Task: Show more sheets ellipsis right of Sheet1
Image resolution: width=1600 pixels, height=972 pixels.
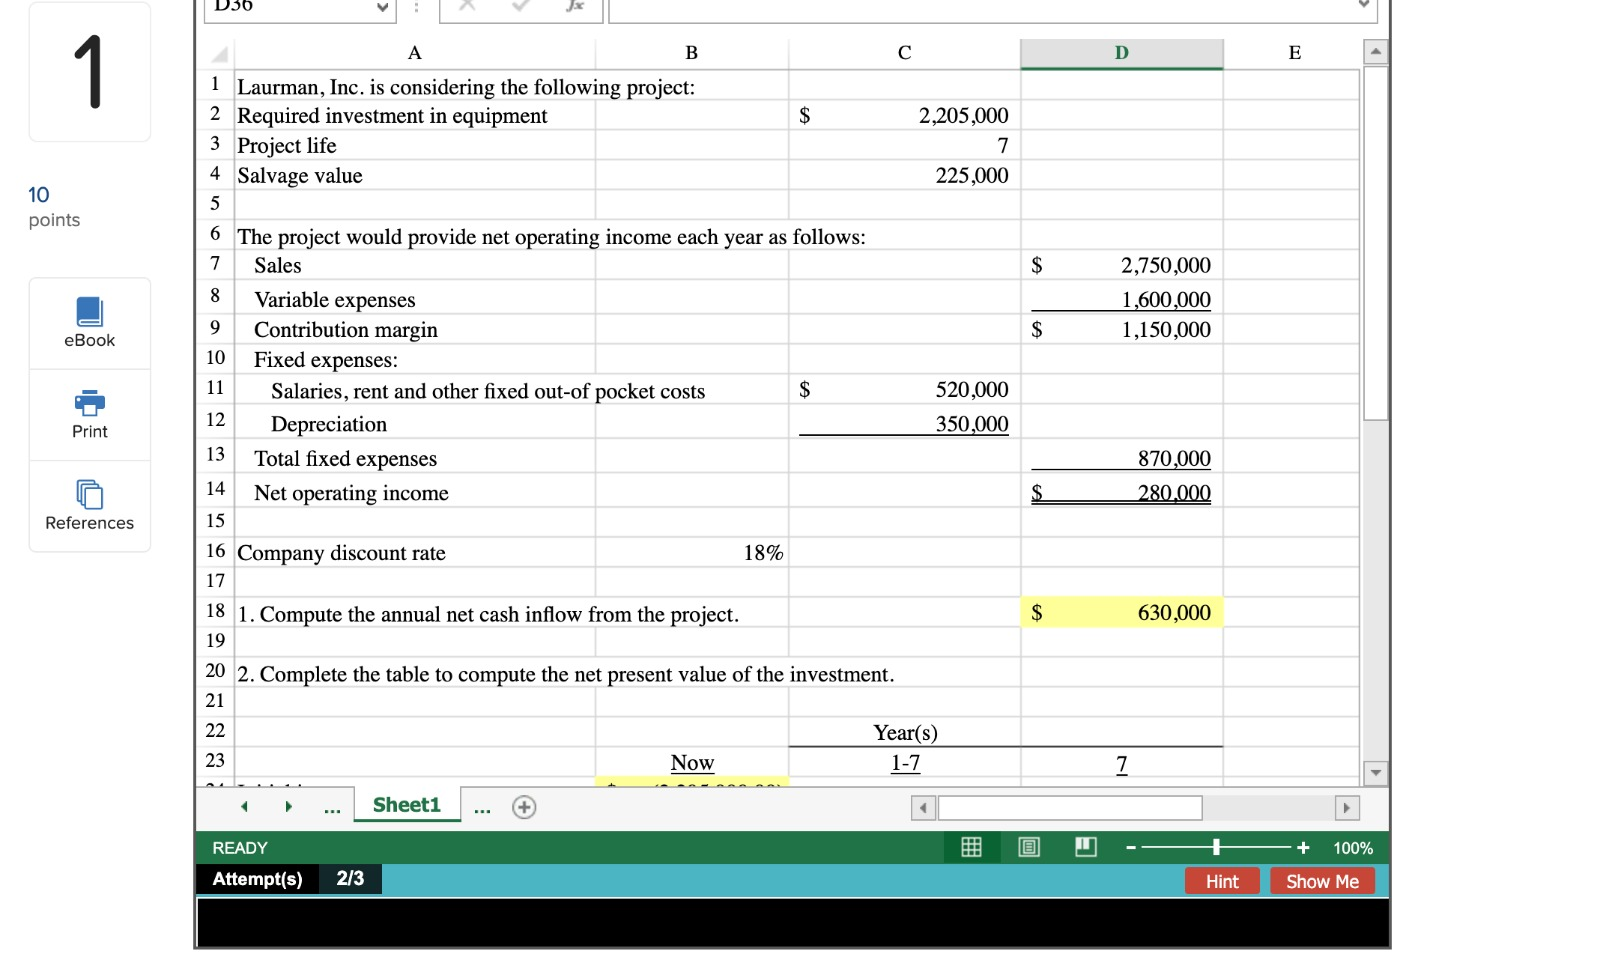Action: point(482,809)
